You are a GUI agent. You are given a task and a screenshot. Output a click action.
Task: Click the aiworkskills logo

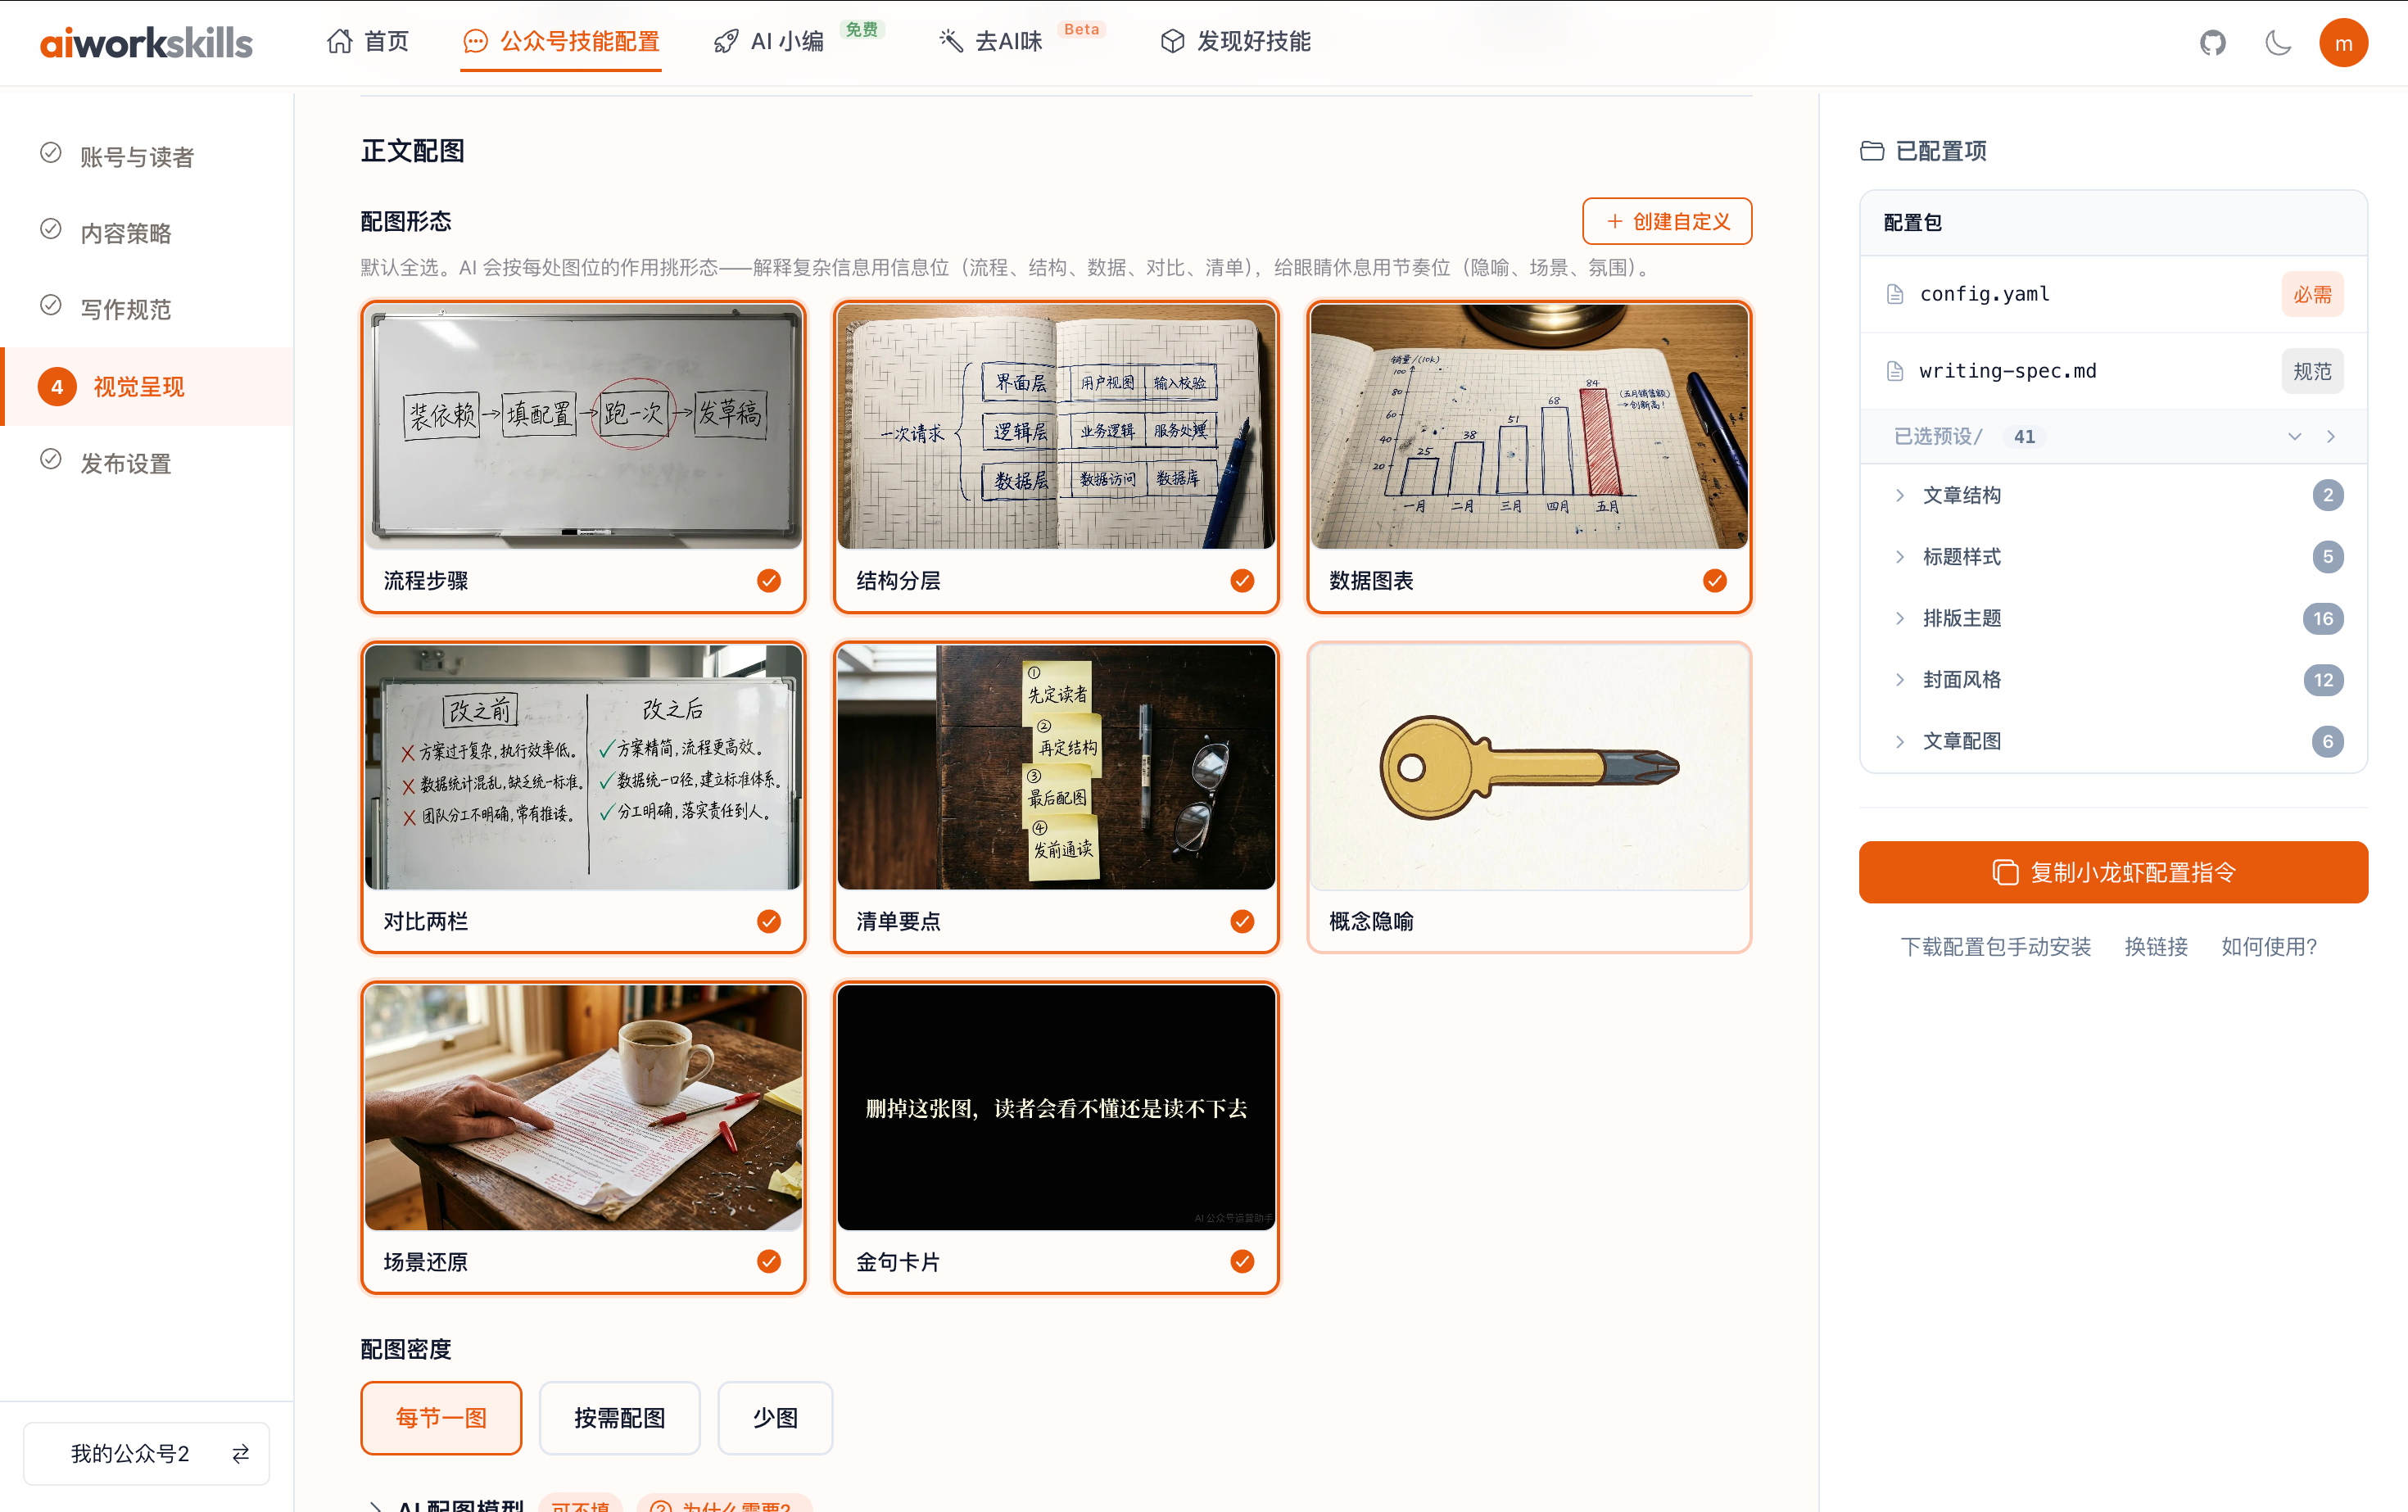pyautogui.click(x=146, y=43)
